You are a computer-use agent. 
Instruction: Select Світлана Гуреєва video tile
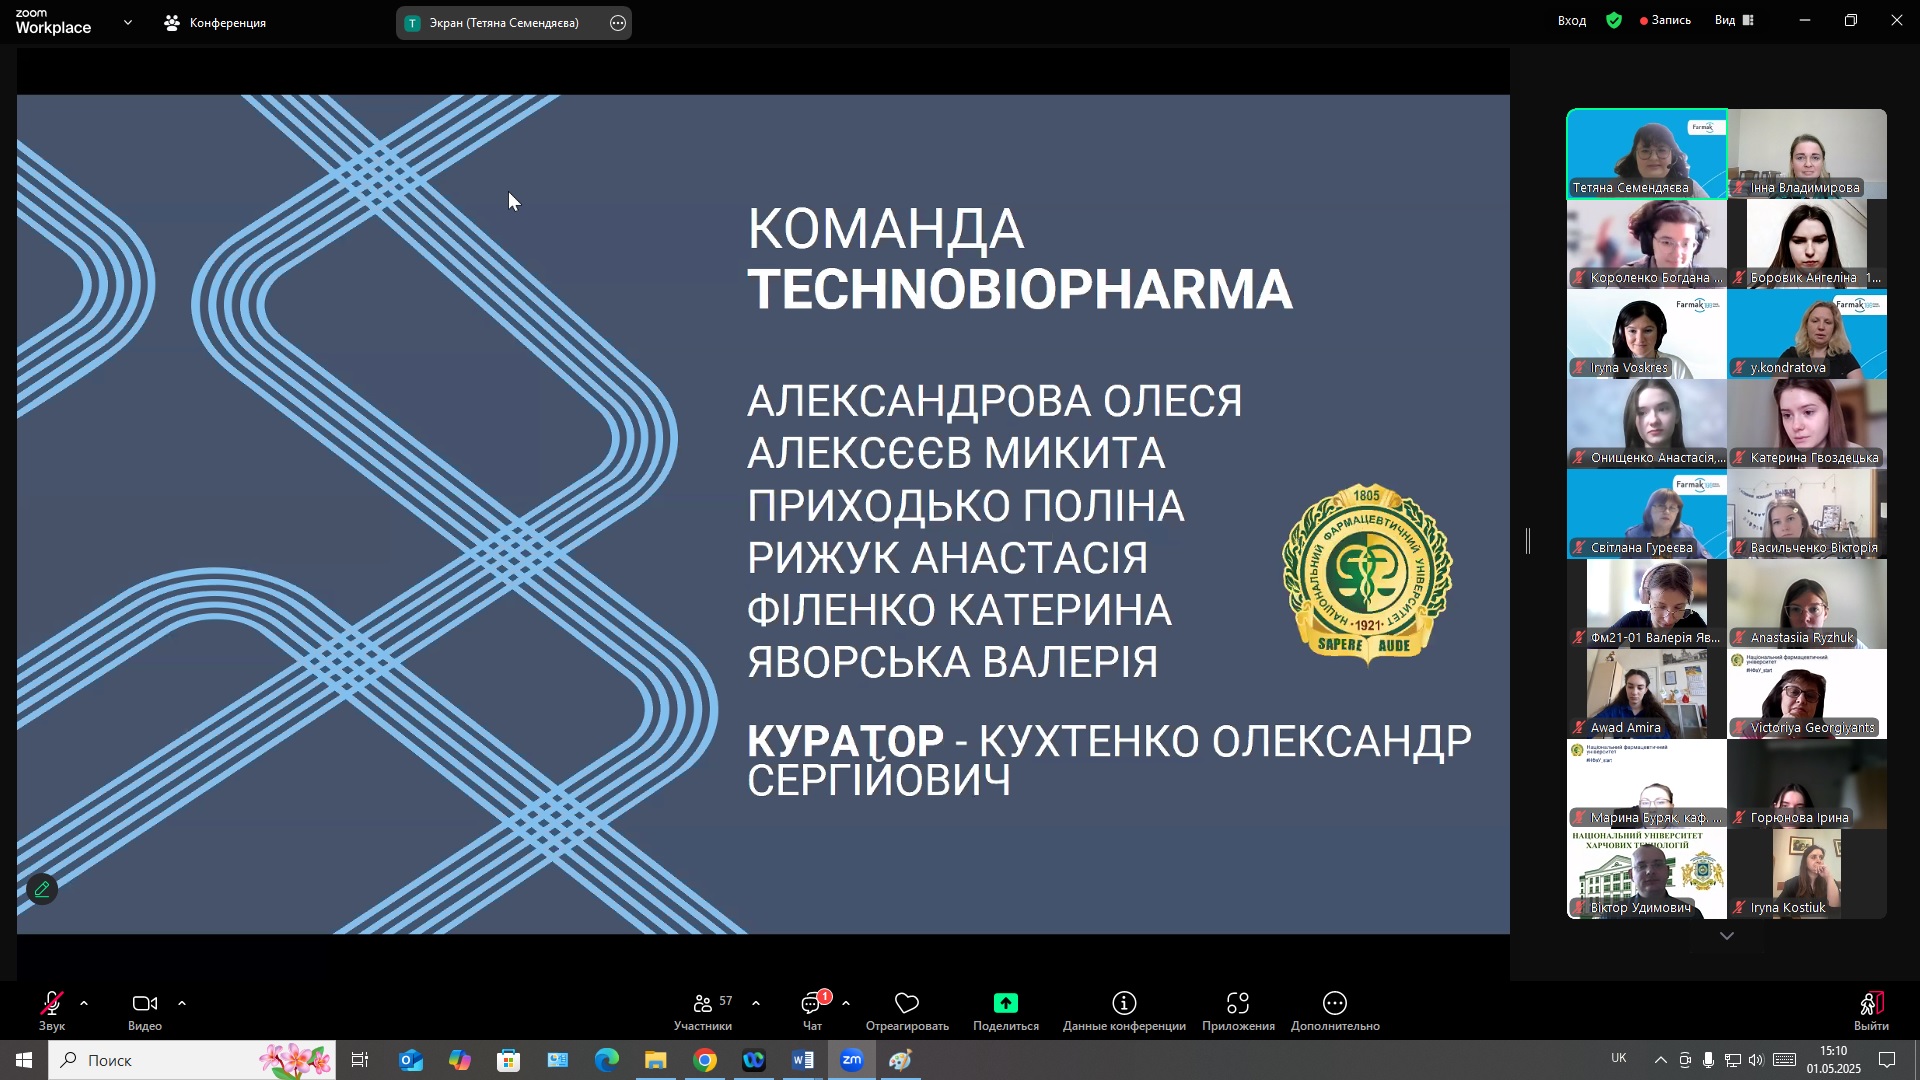point(1647,514)
